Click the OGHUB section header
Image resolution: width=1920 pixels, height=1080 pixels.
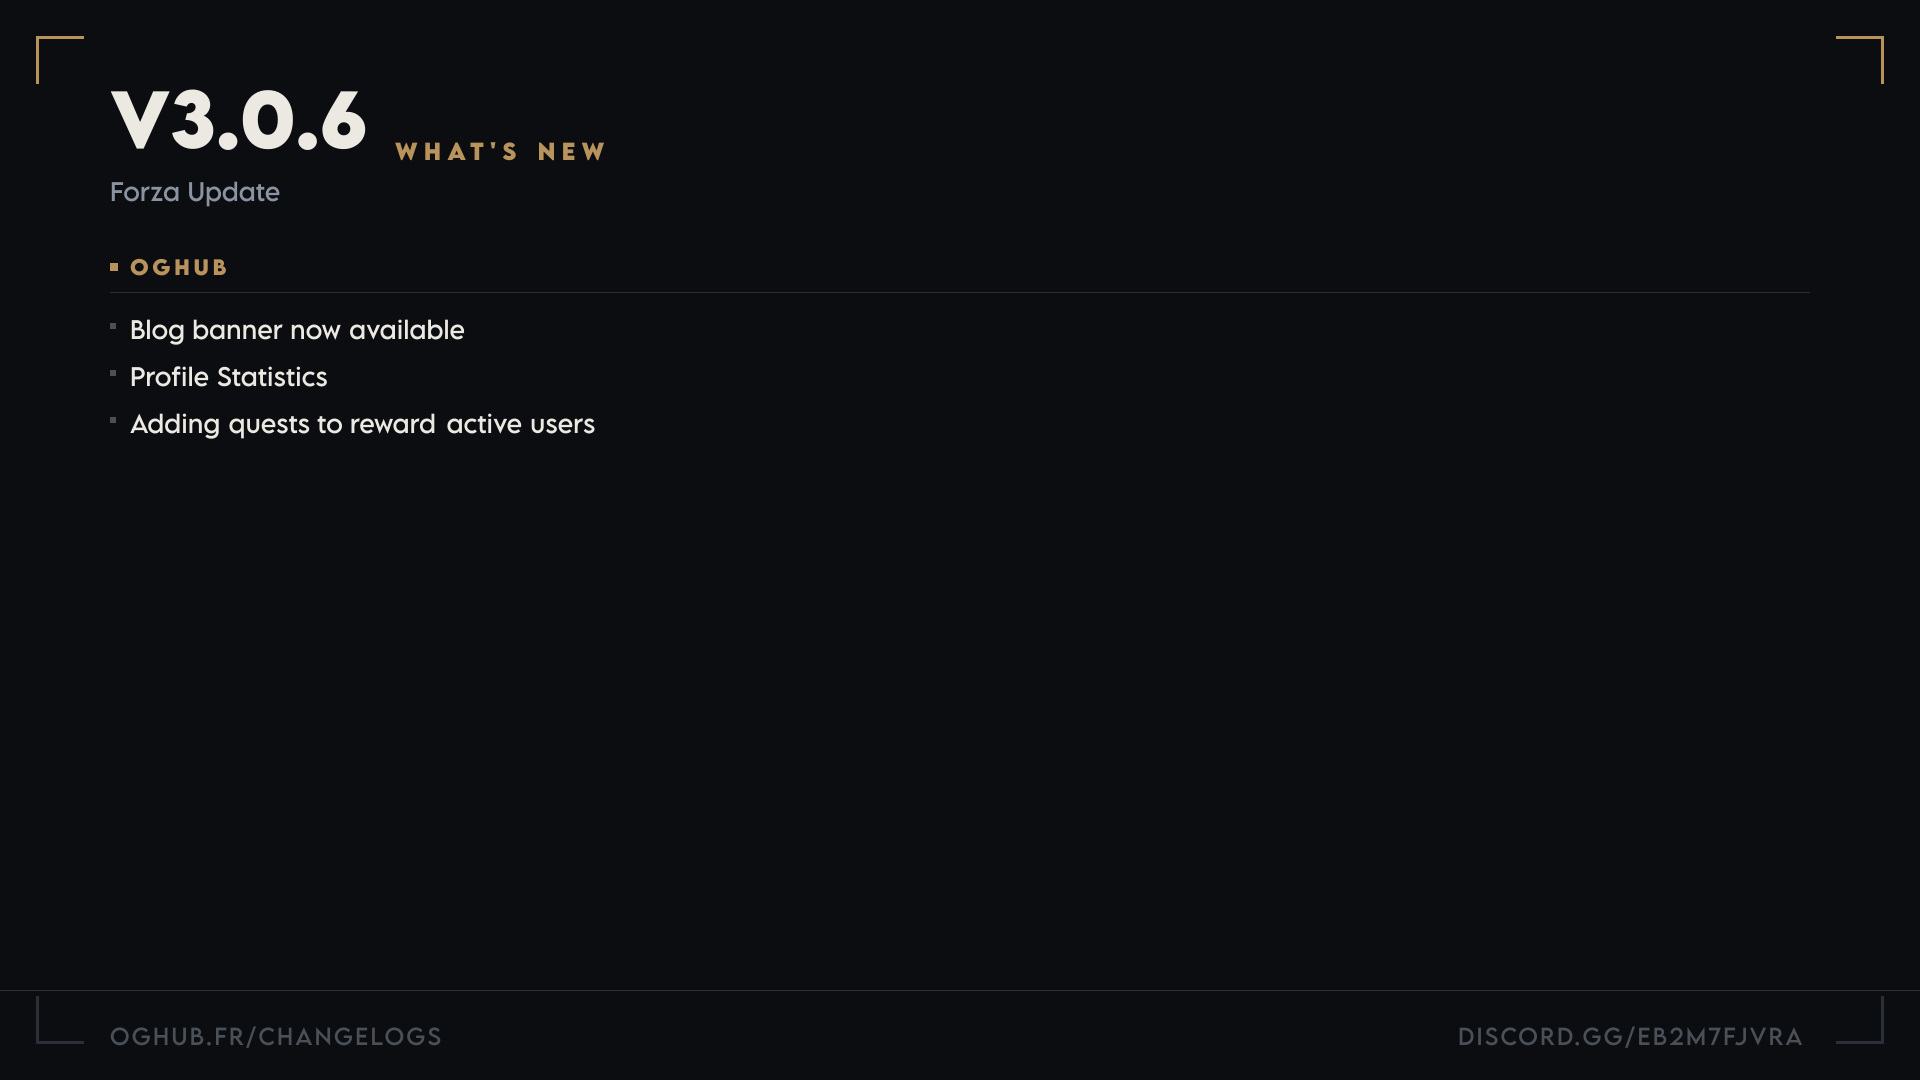(x=179, y=268)
